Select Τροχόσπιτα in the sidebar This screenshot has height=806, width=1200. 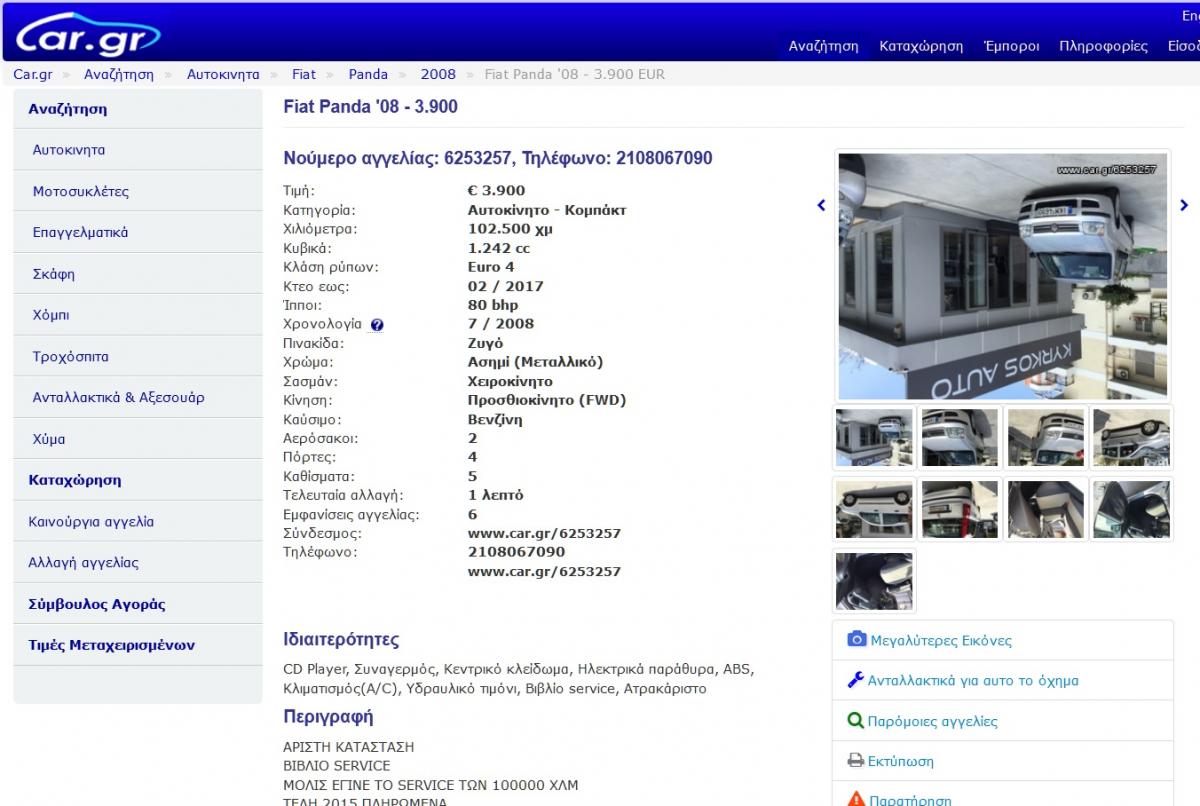(138, 356)
